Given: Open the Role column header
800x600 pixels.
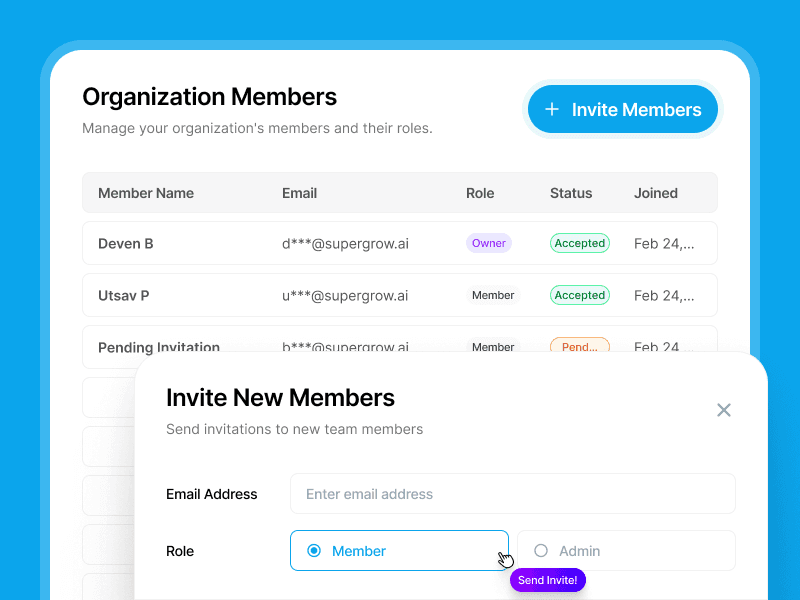Looking at the screenshot, I should point(480,193).
